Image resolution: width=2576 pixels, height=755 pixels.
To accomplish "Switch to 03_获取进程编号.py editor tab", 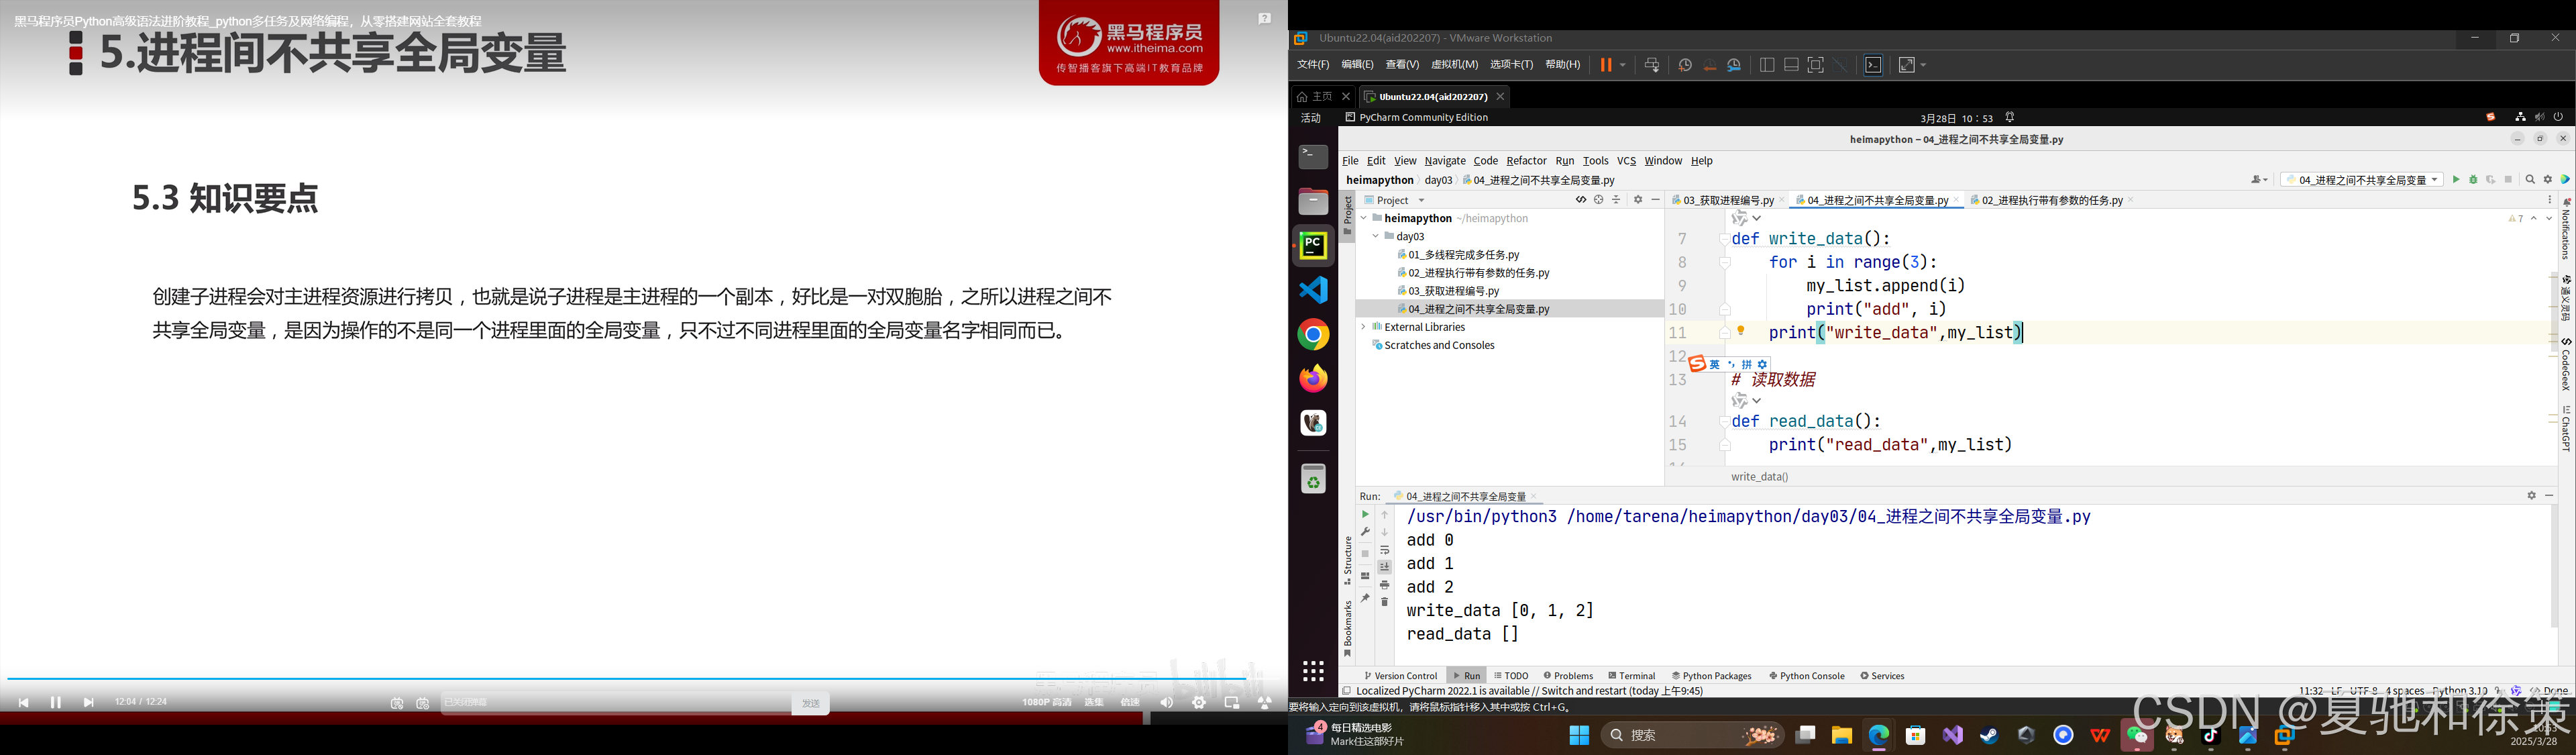I will click(x=1727, y=200).
